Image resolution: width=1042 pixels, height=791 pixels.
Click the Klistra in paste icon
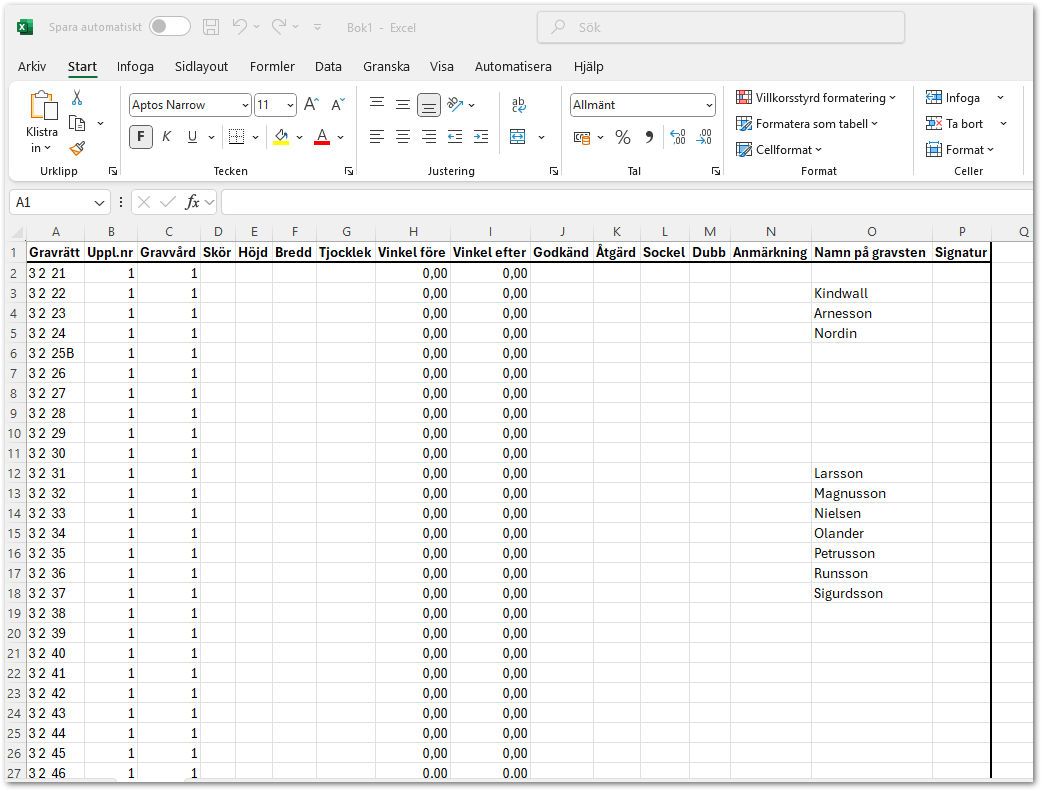[x=43, y=106]
